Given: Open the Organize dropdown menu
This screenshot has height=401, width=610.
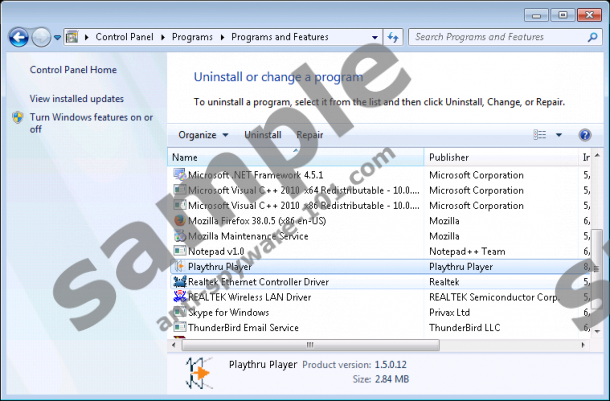Looking at the screenshot, I should point(203,135).
